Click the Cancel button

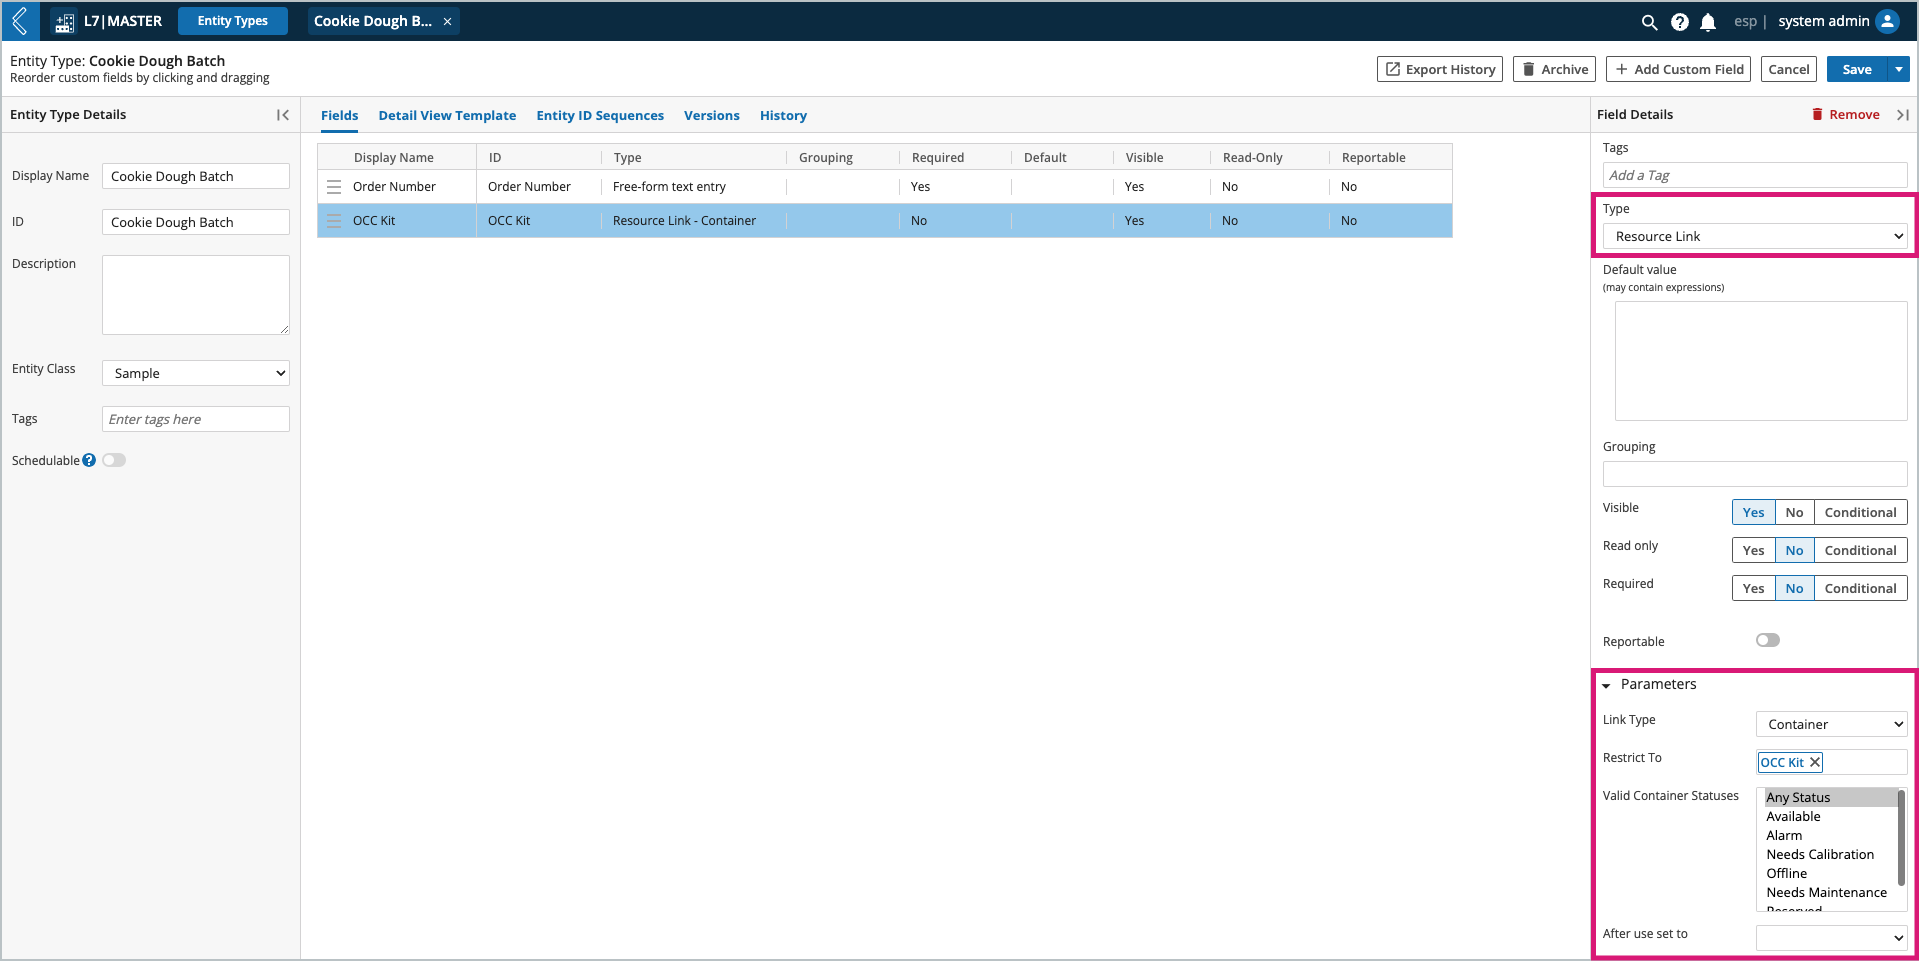1789,69
